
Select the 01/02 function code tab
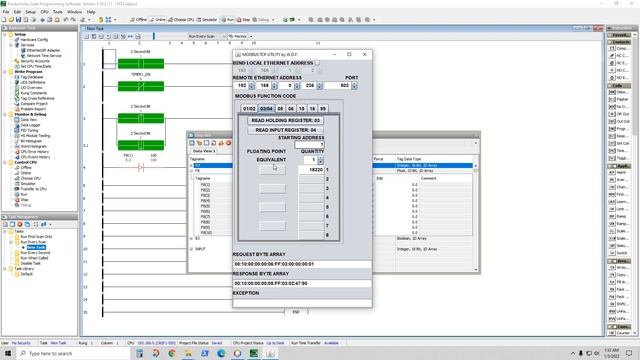[x=249, y=109]
